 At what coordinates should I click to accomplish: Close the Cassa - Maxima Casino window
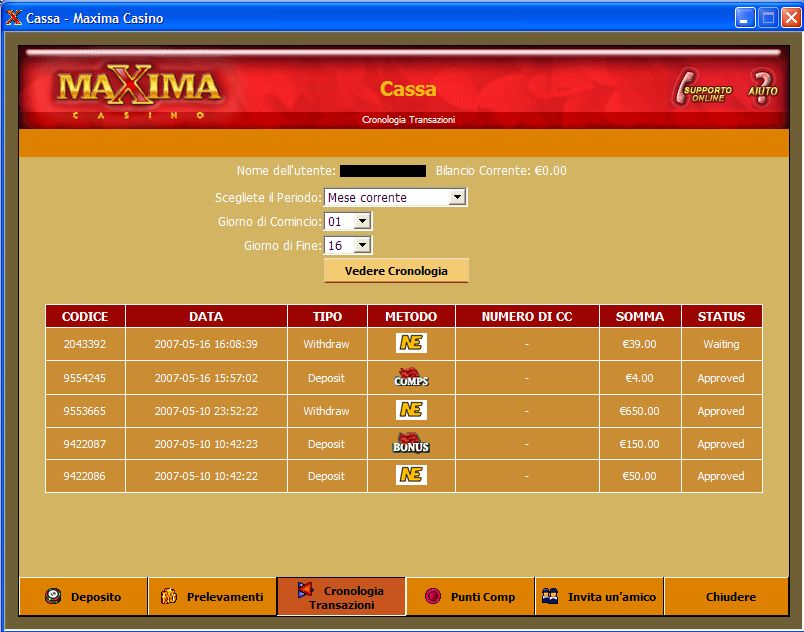coord(791,18)
